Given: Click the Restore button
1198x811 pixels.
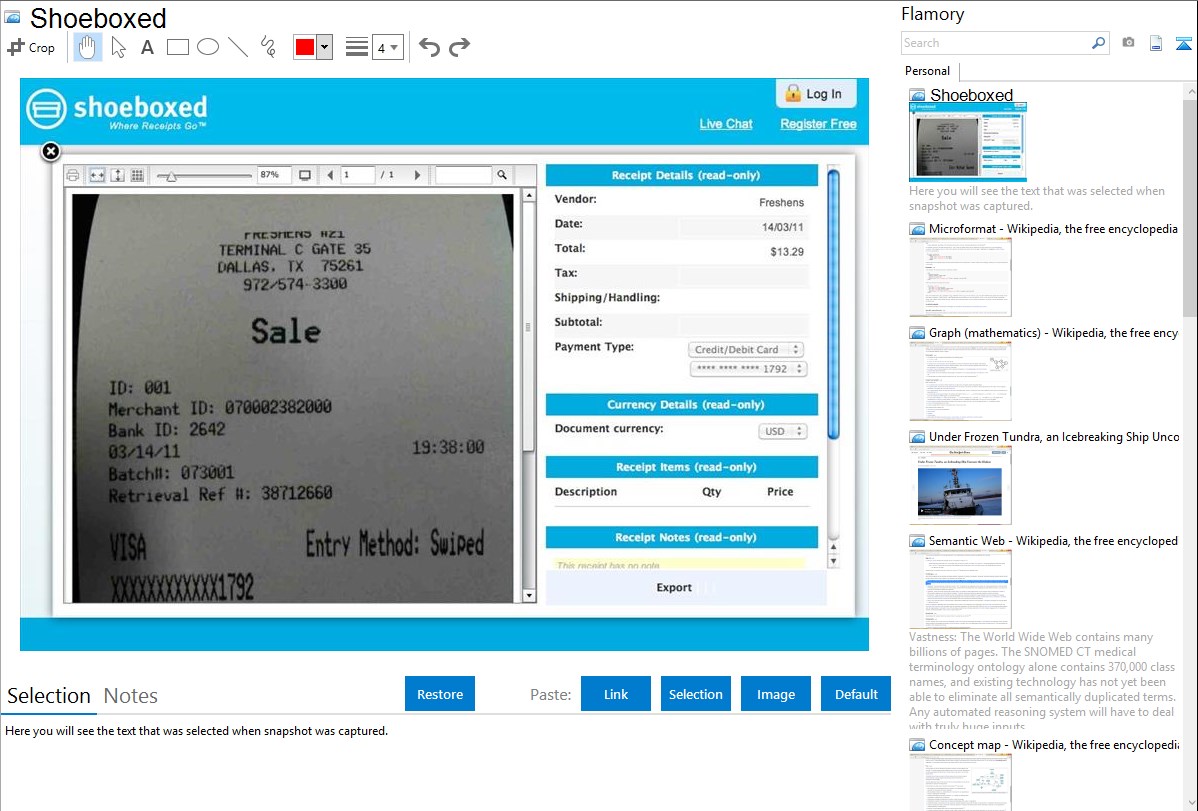Looking at the screenshot, I should tap(440, 693).
